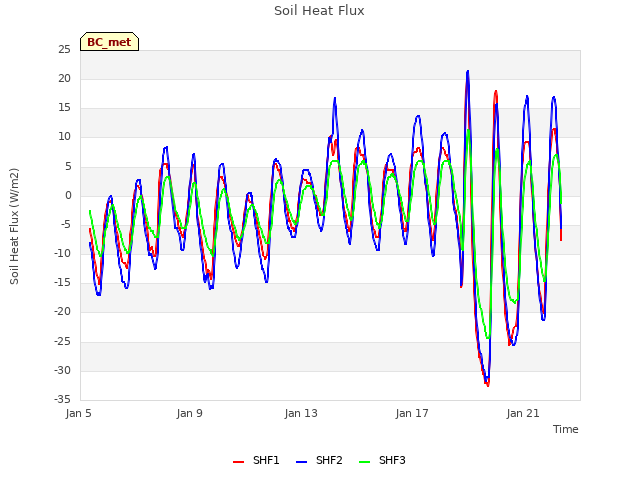This screenshot has width=640, height=480.
Task: Toggle the SHF1 series in legend
Action: tap(256, 460)
